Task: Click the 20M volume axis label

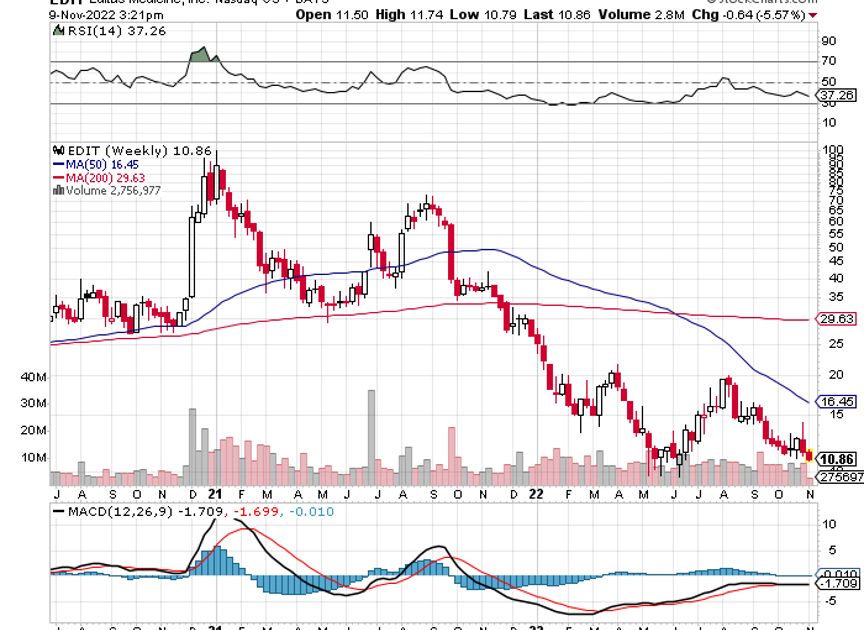Action: click(x=33, y=430)
